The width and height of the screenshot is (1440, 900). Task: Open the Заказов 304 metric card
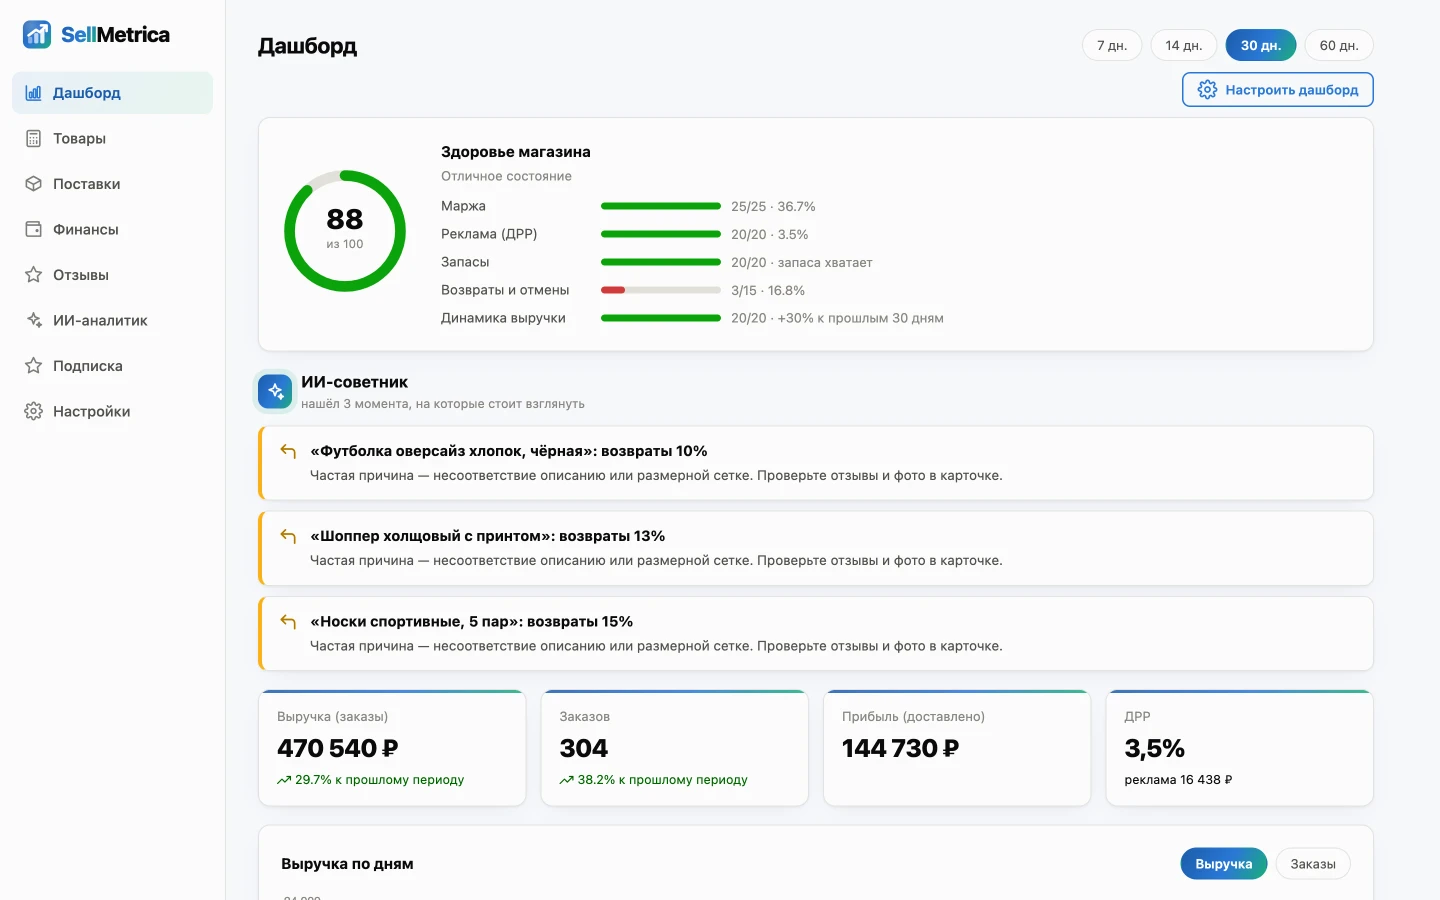click(675, 748)
